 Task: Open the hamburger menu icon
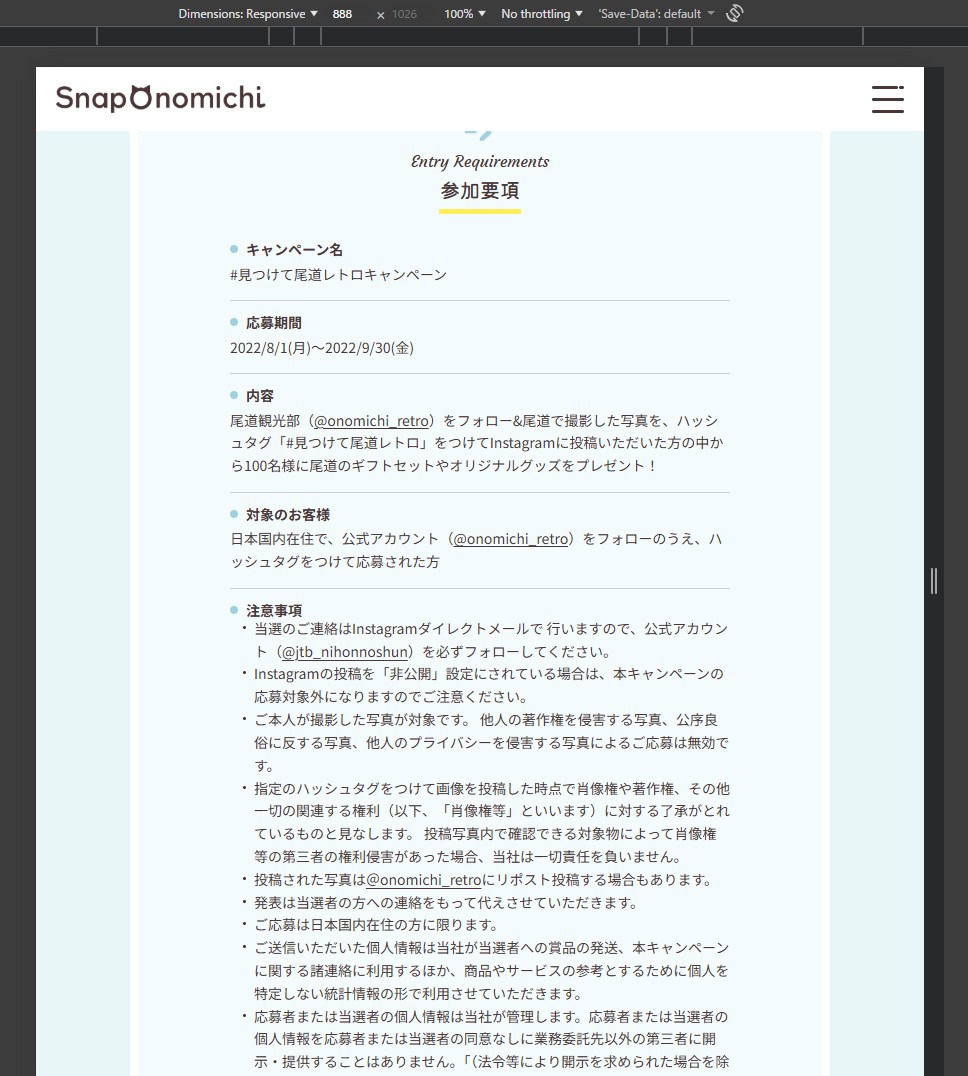click(x=888, y=99)
